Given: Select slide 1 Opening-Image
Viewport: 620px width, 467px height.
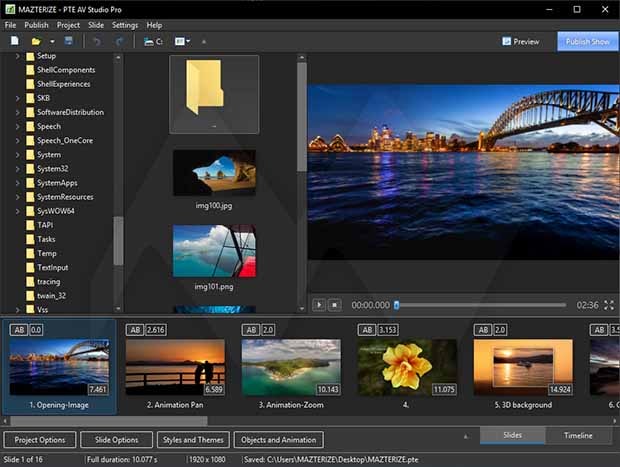Looking at the screenshot, I should coord(59,367).
